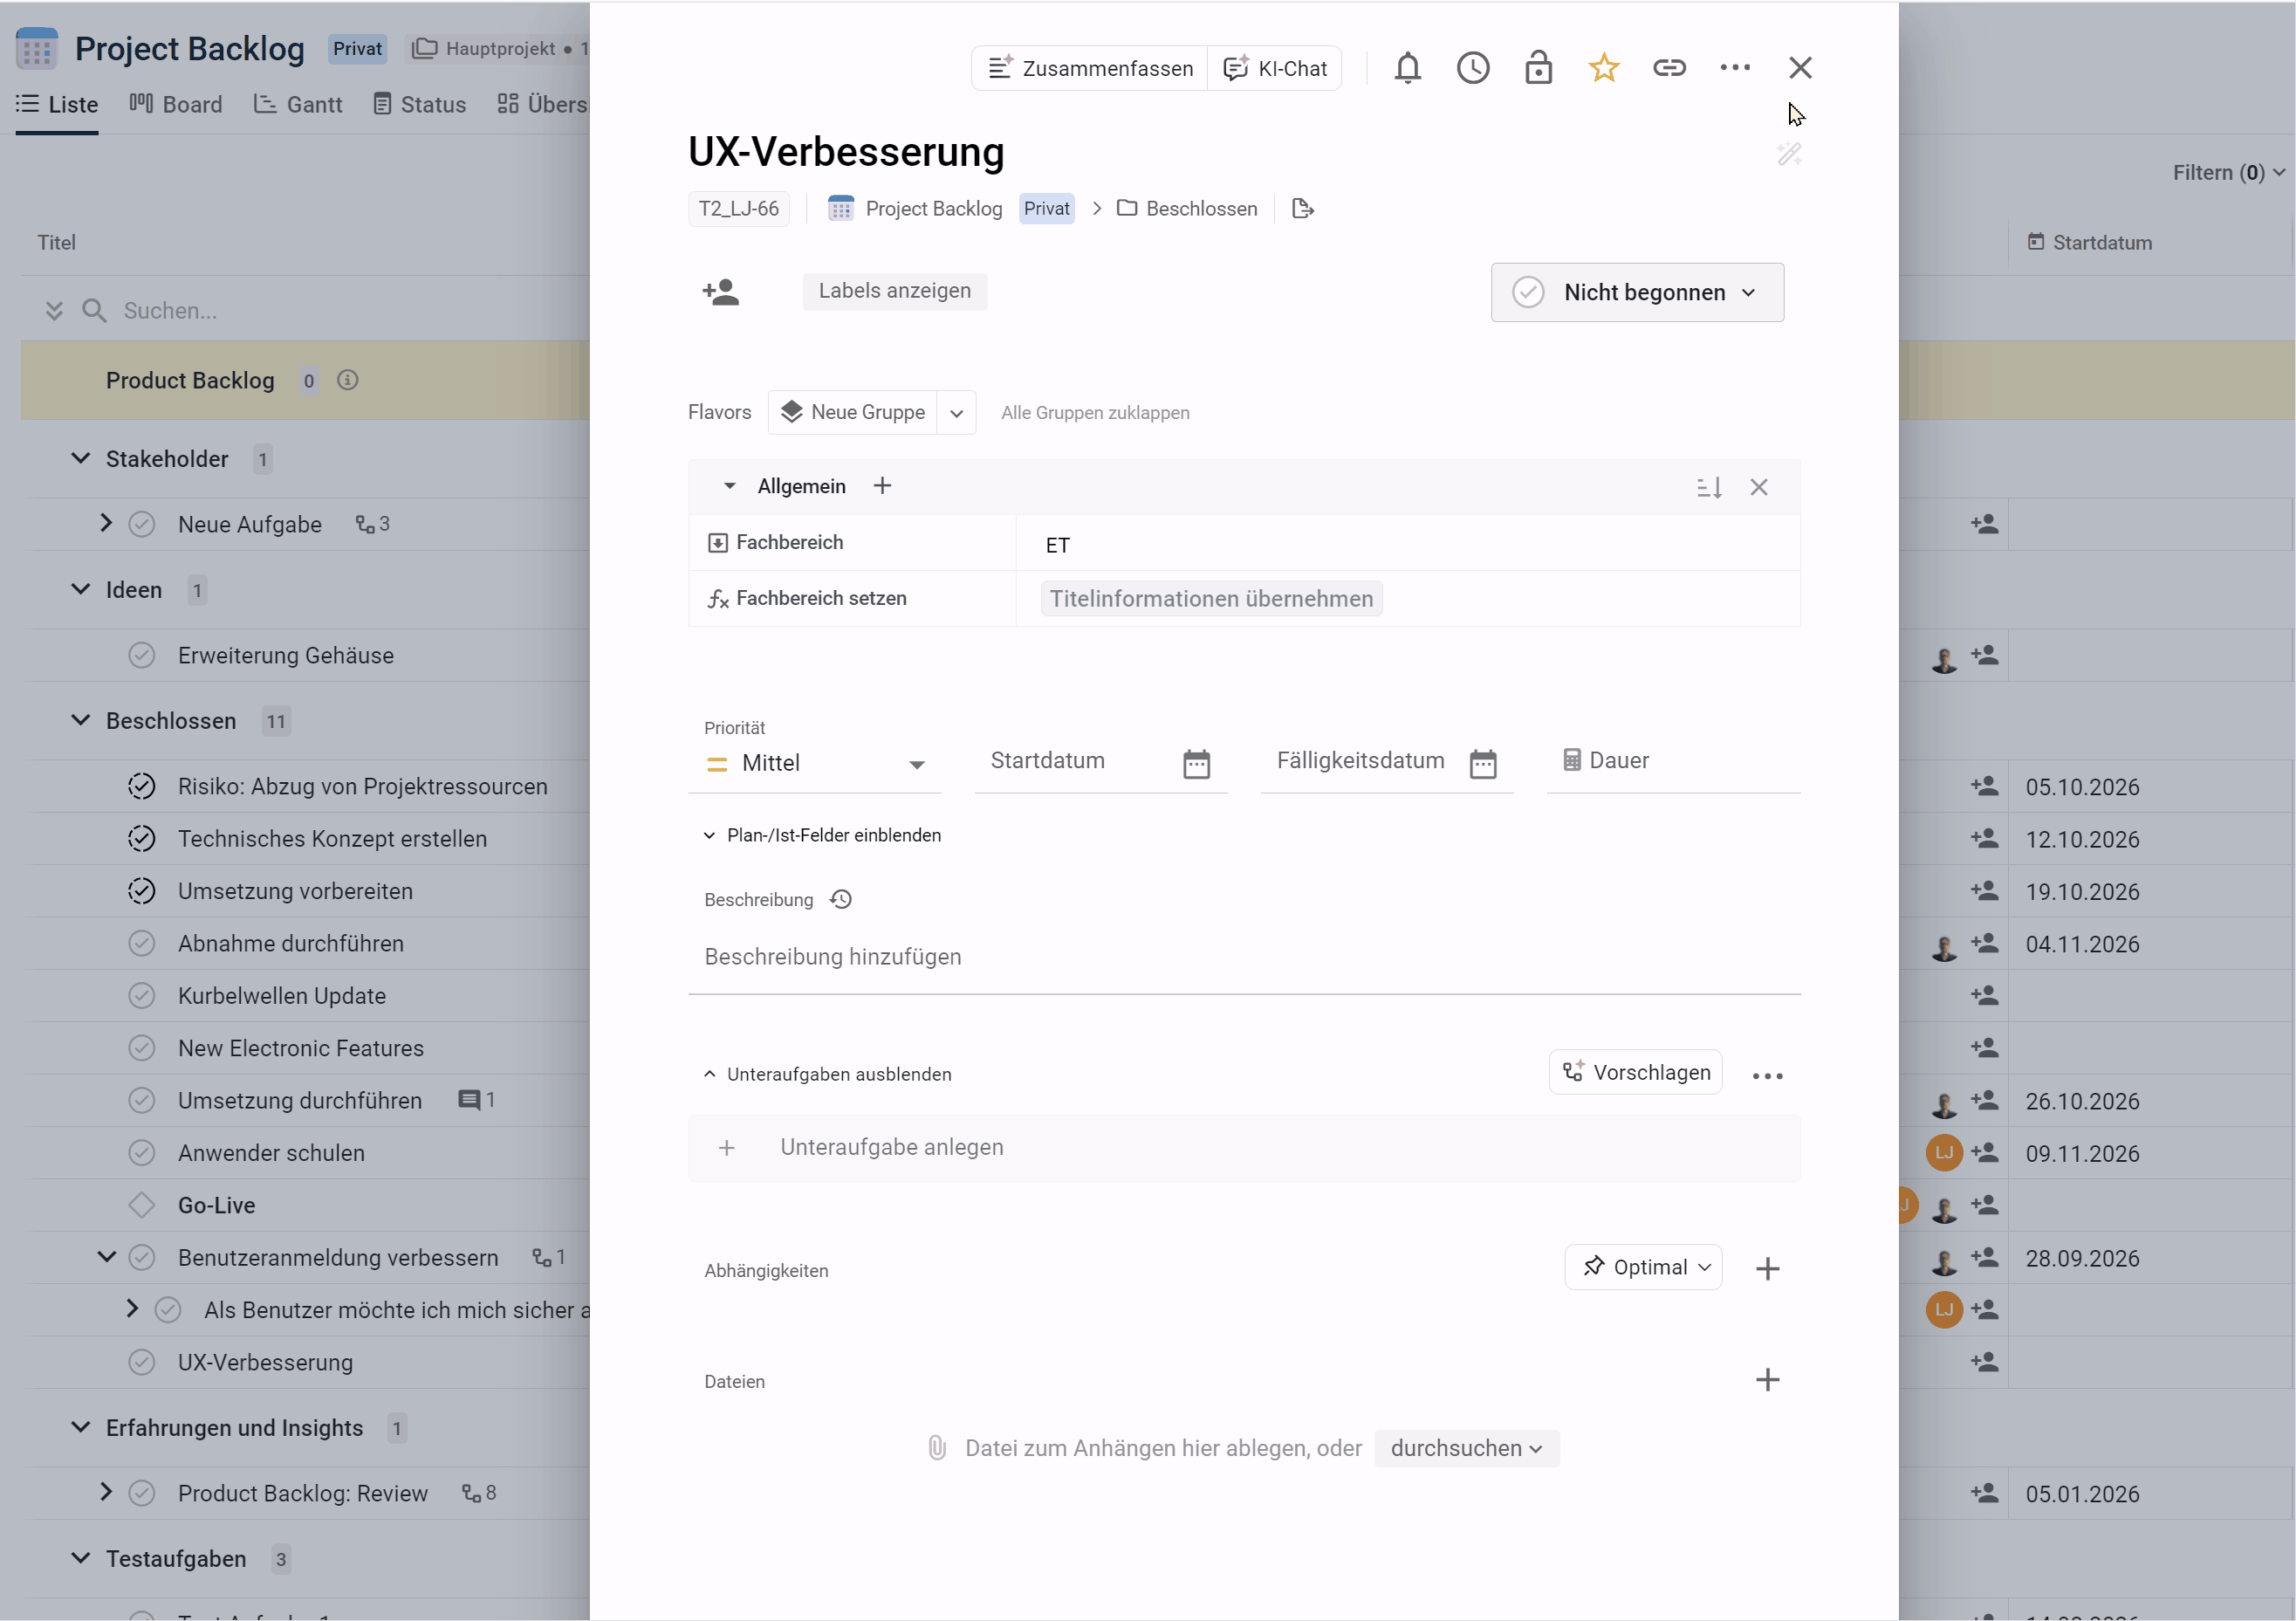Open the Fälligkeitsdatum calendar picker
The width and height of the screenshot is (2296, 1621).
point(1482,764)
